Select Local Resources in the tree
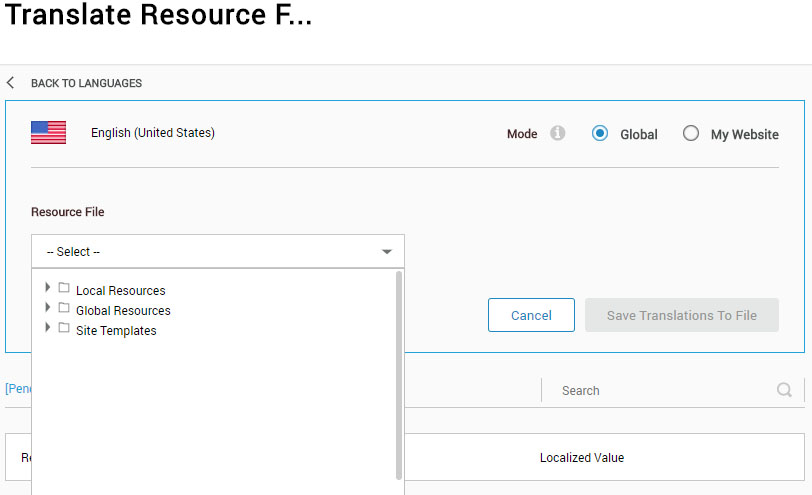 (x=121, y=291)
